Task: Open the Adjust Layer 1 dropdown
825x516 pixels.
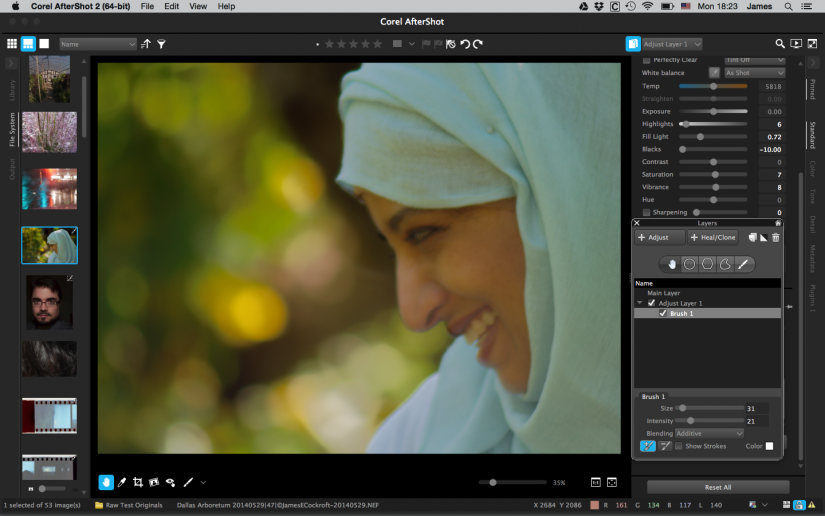Action: point(672,44)
